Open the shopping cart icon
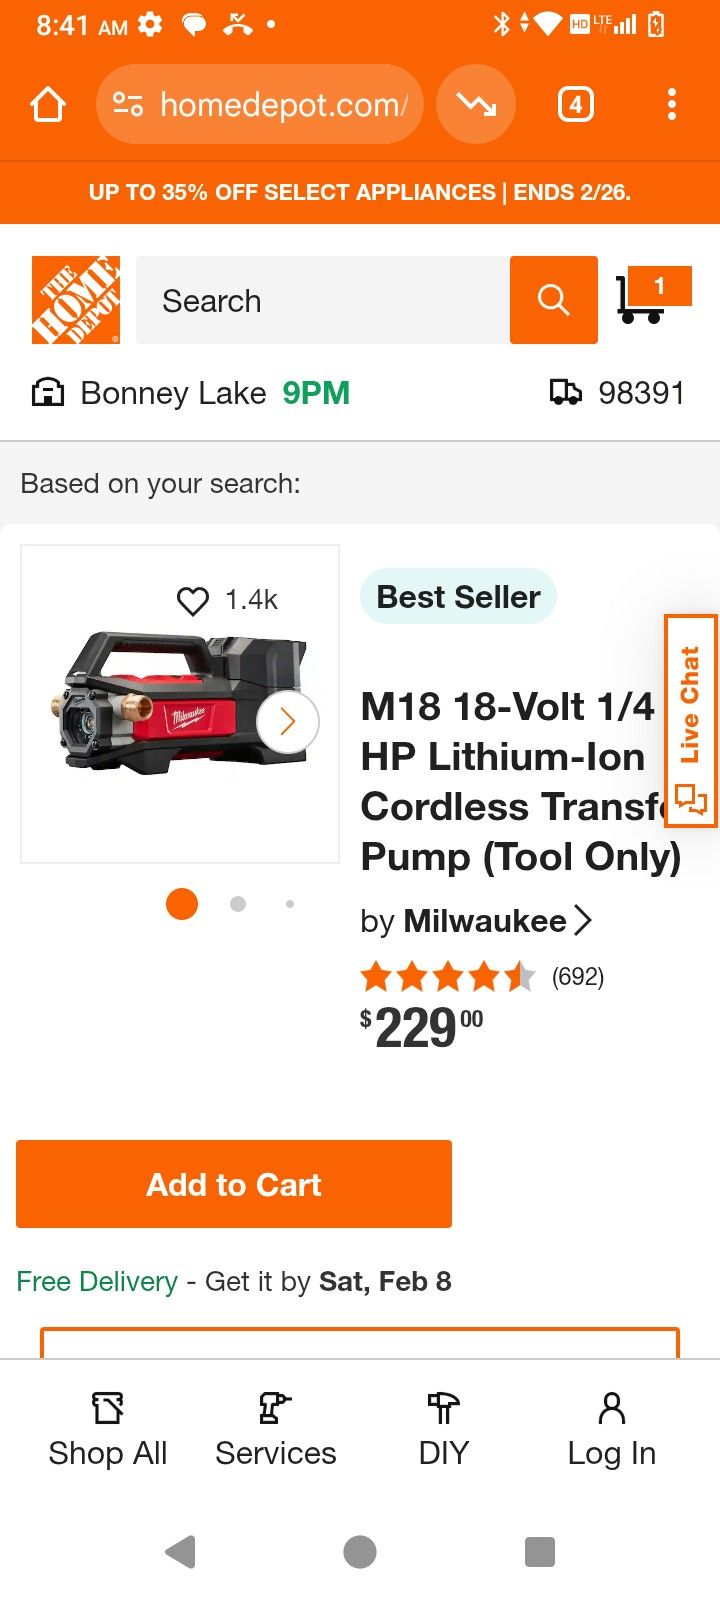The height and width of the screenshot is (1600, 720). point(651,297)
